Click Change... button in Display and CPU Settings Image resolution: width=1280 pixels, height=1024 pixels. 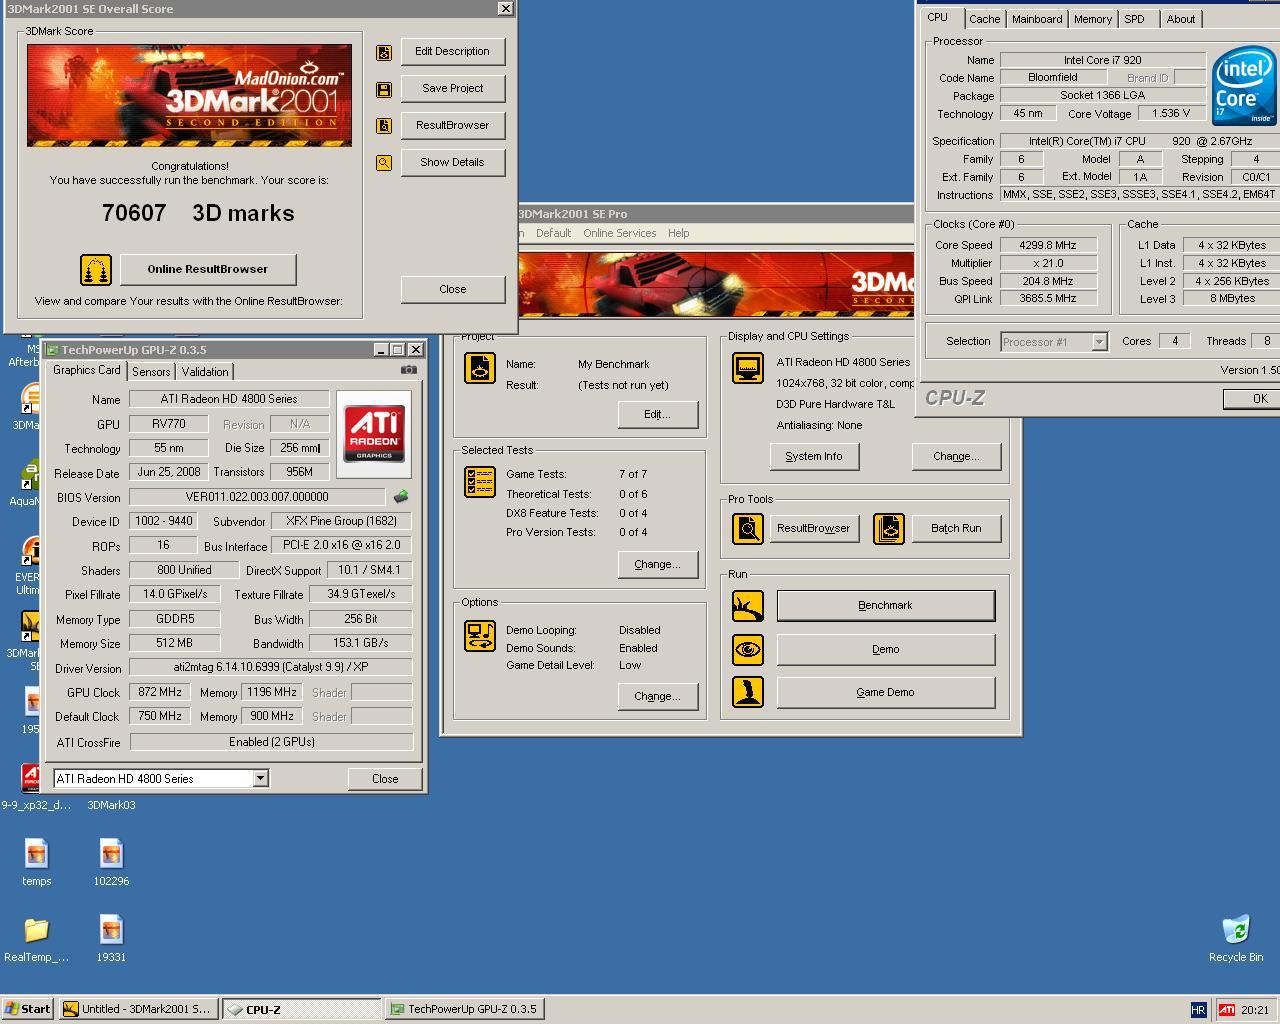(956, 457)
